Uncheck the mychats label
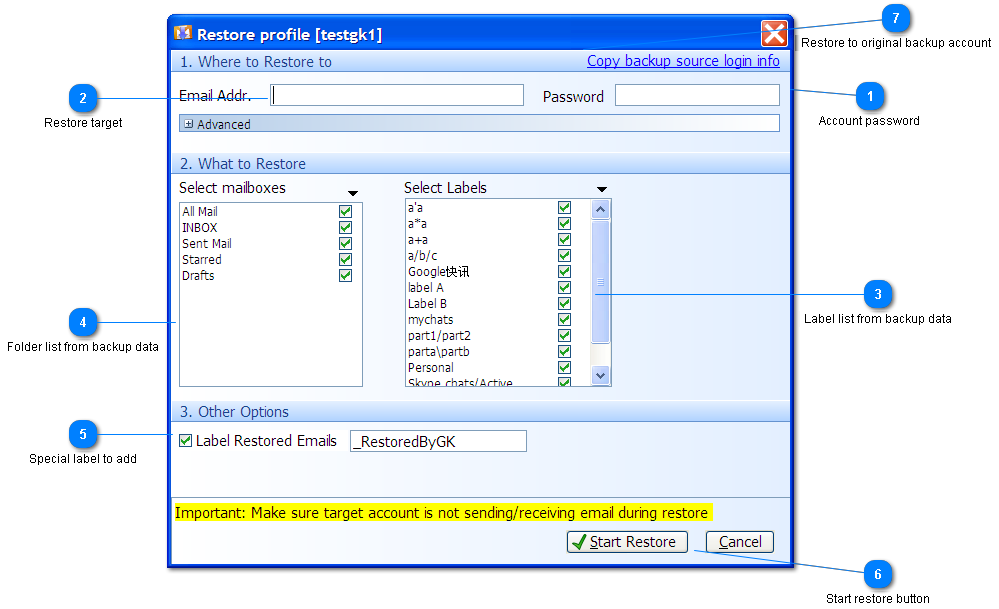The image size is (999, 609). coord(564,319)
